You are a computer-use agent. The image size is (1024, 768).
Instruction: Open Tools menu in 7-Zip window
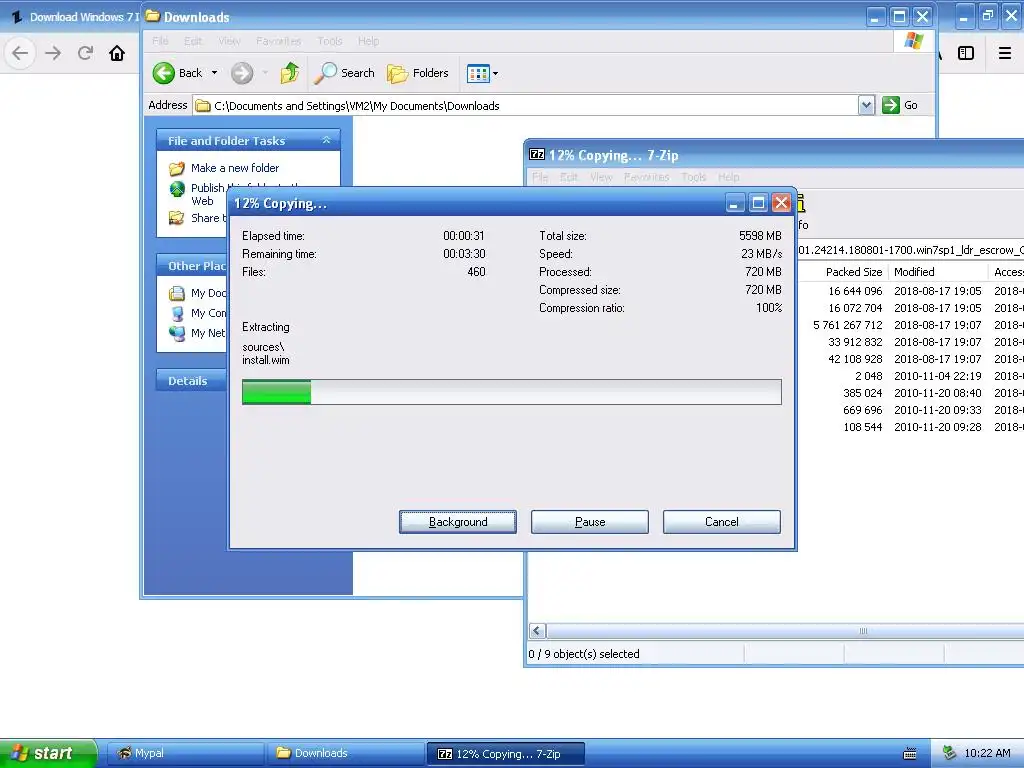694,177
